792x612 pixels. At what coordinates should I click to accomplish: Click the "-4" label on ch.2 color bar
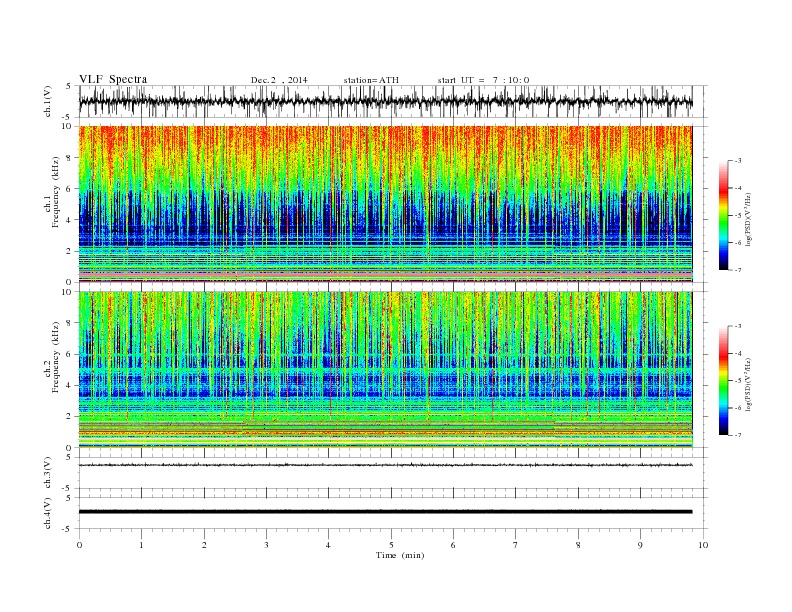pos(737,353)
